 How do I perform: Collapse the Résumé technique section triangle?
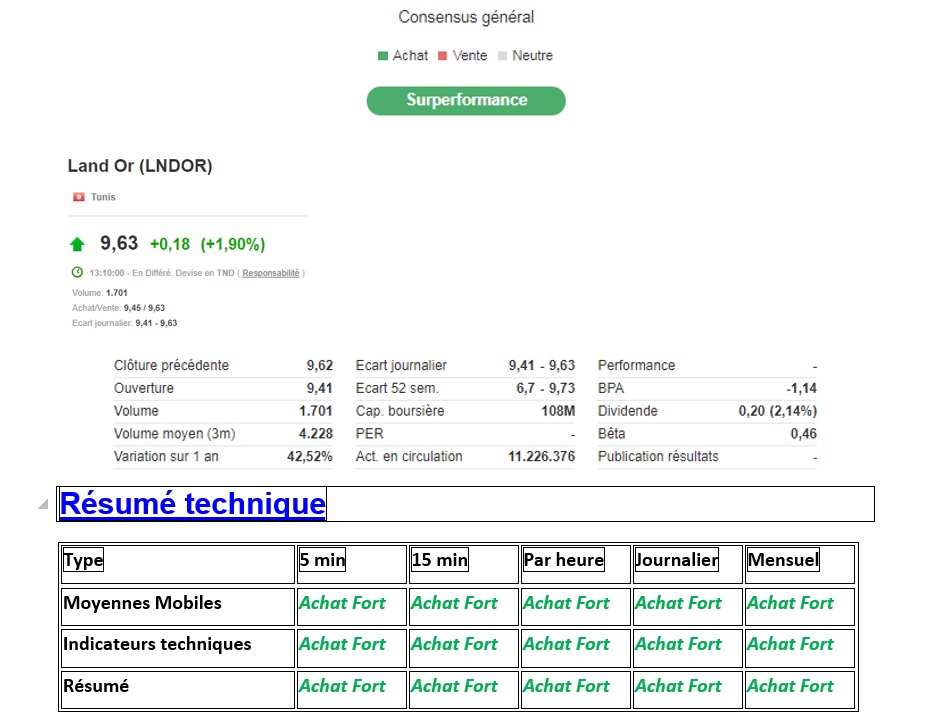point(43,505)
